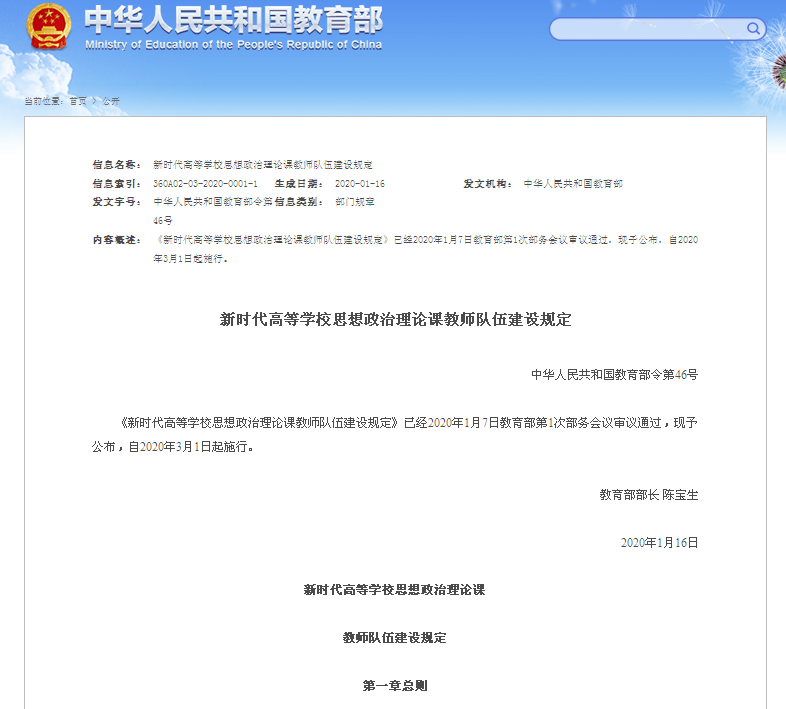Click the bold main article title

(x=395, y=320)
